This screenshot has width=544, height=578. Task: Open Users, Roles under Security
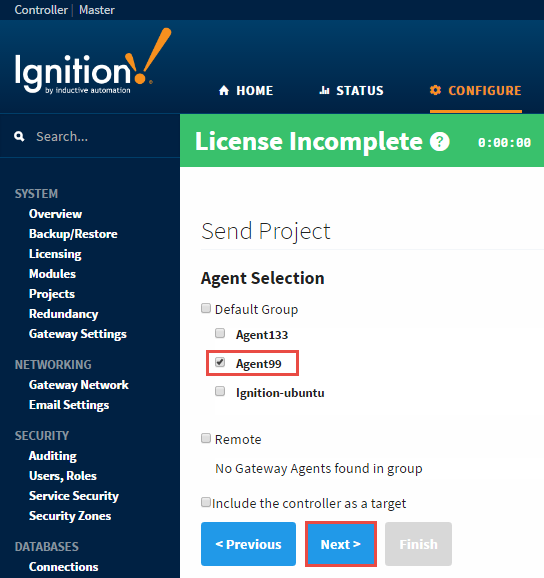pos(63,476)
